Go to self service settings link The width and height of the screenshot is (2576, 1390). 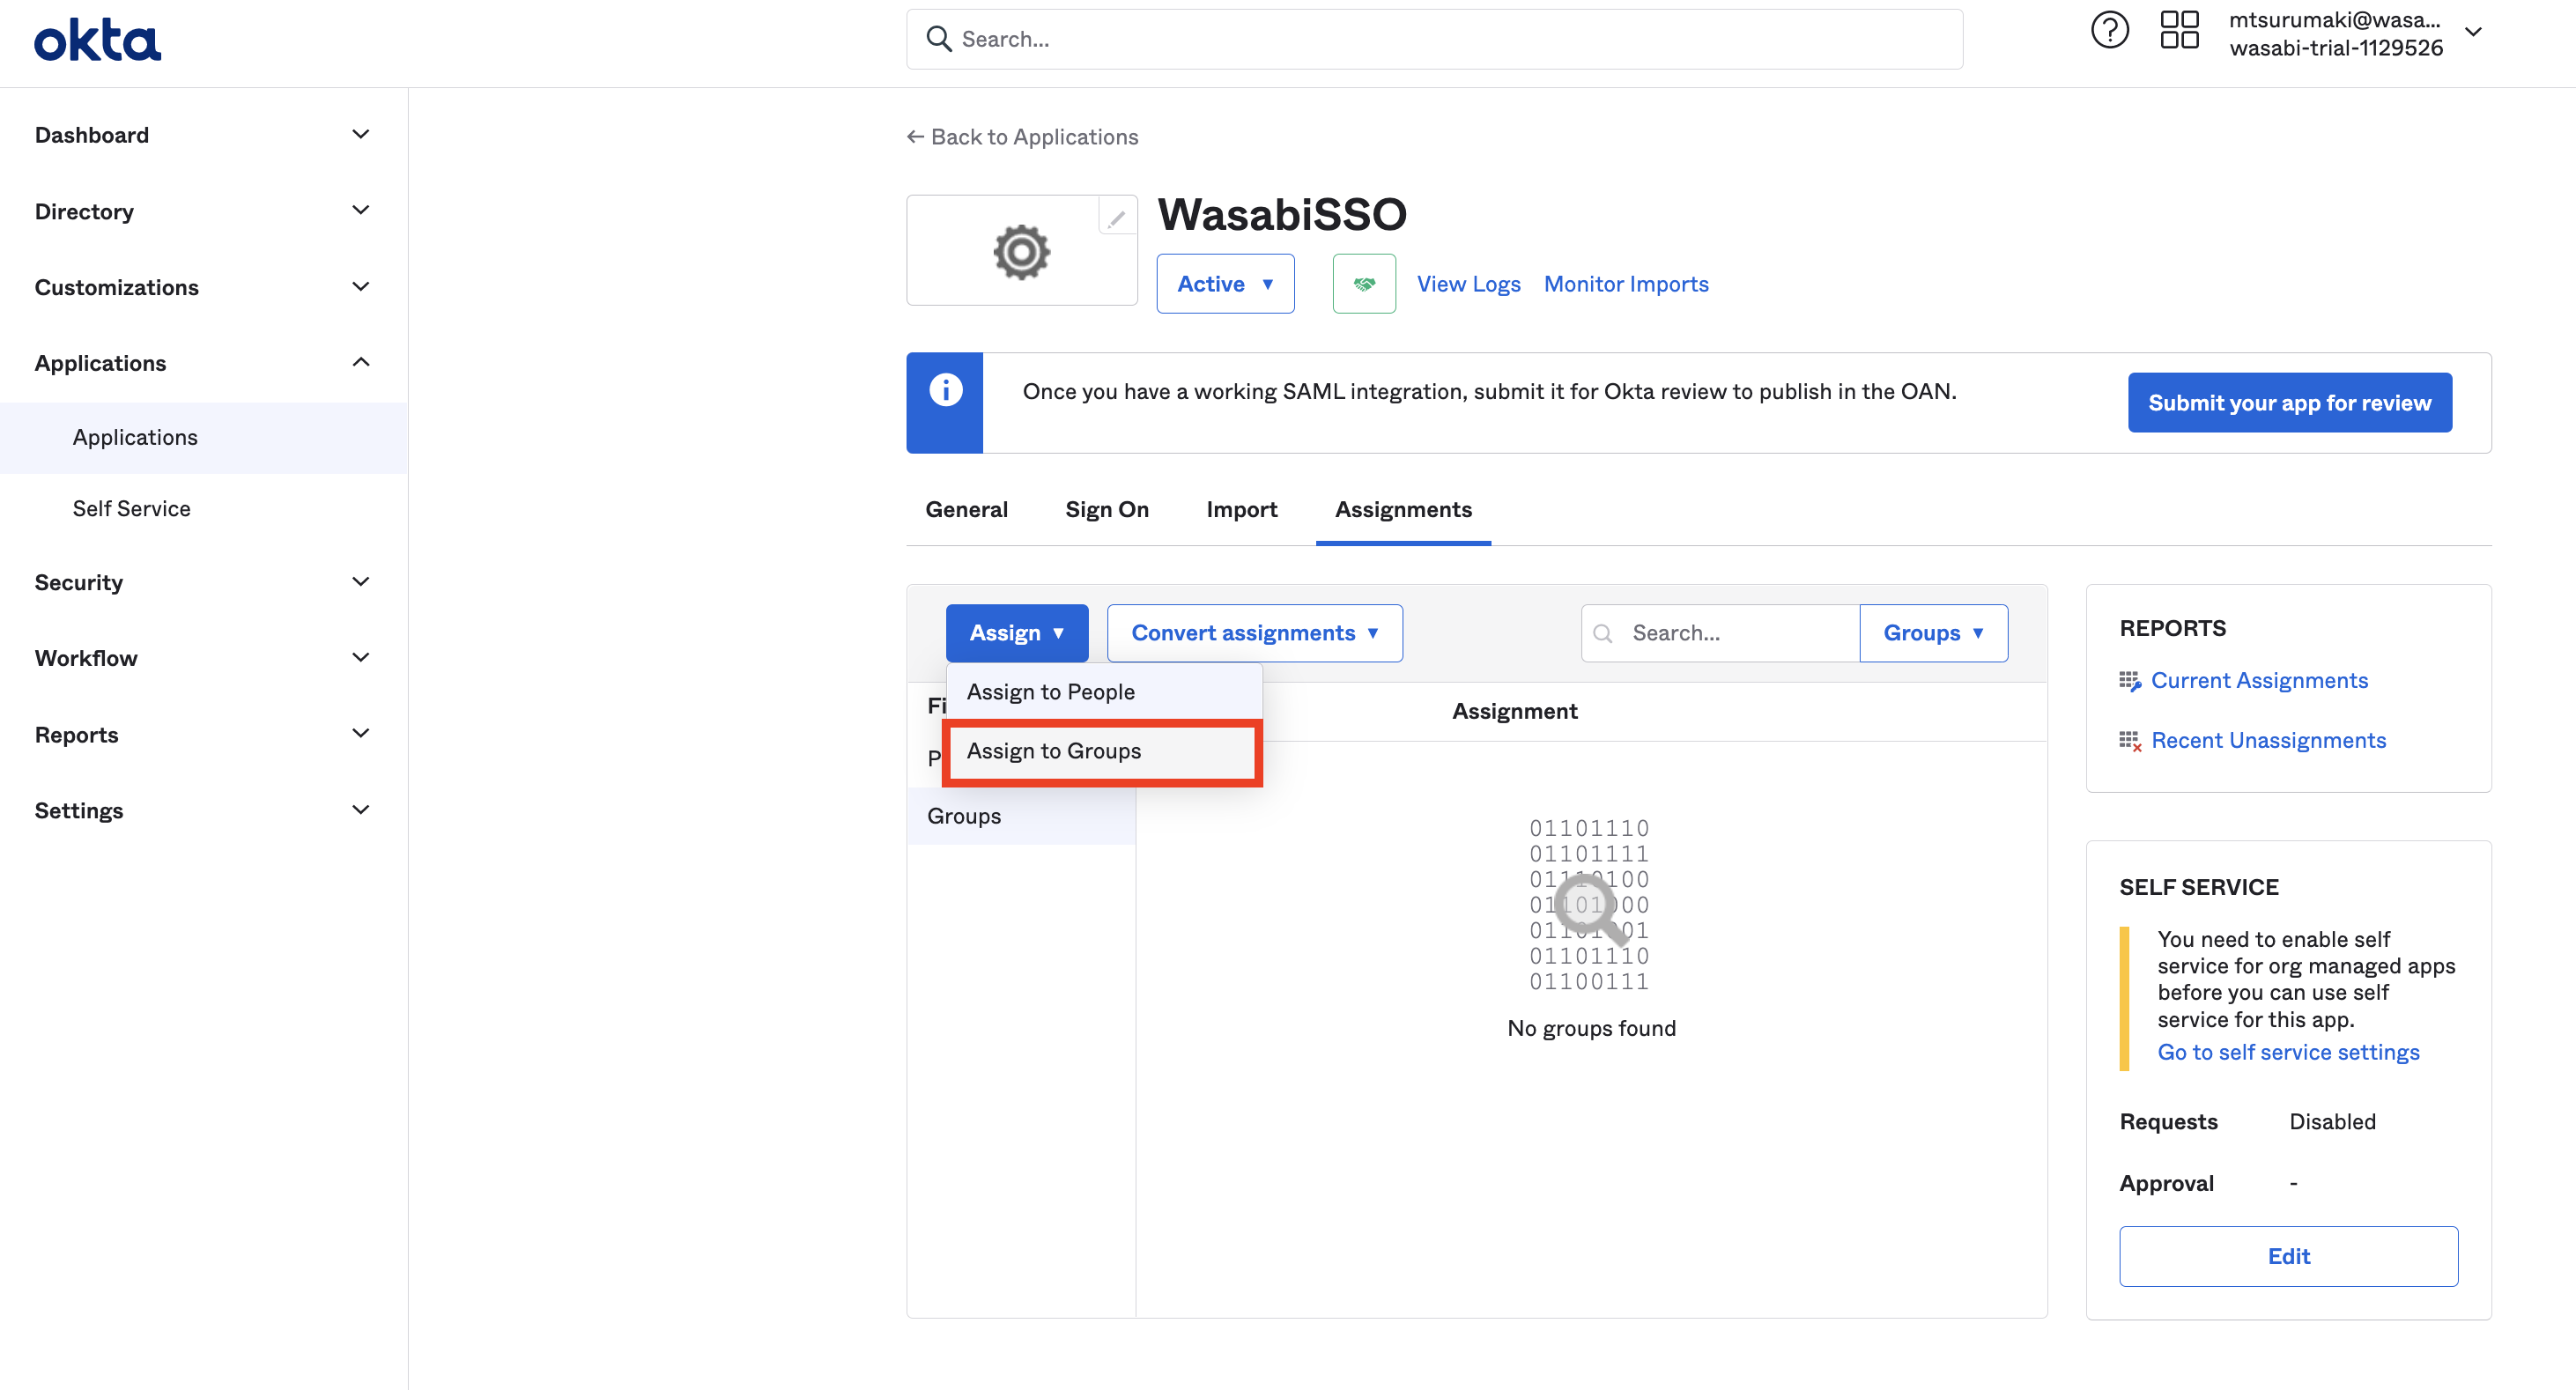(x=2288, y=1053)
